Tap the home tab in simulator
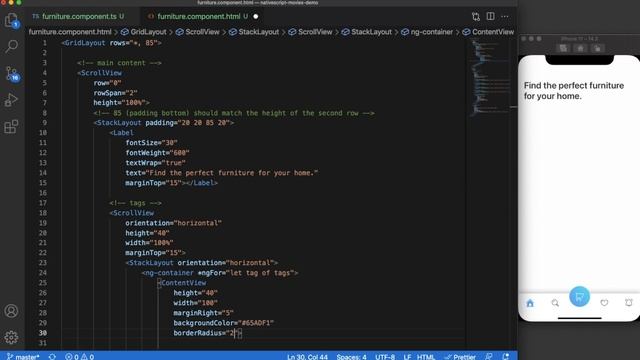 [530, 303]
